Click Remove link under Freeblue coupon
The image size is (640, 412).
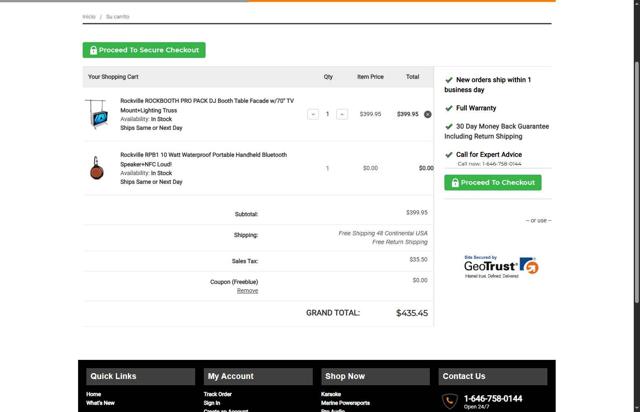247,291
